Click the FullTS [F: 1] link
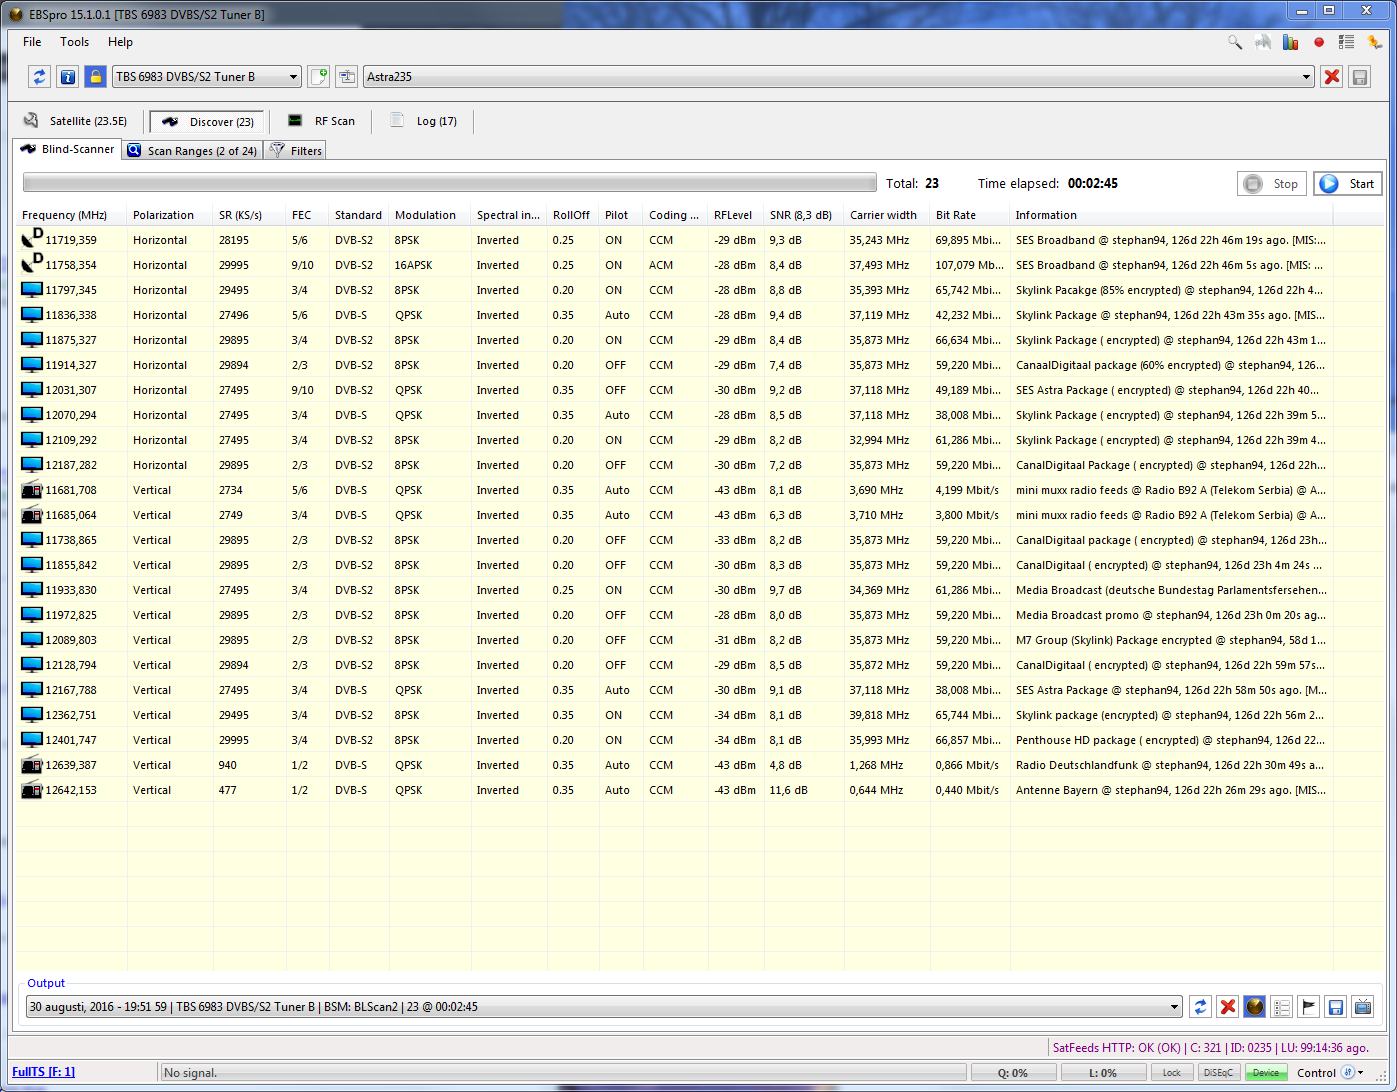 (x=43, y=1072)
